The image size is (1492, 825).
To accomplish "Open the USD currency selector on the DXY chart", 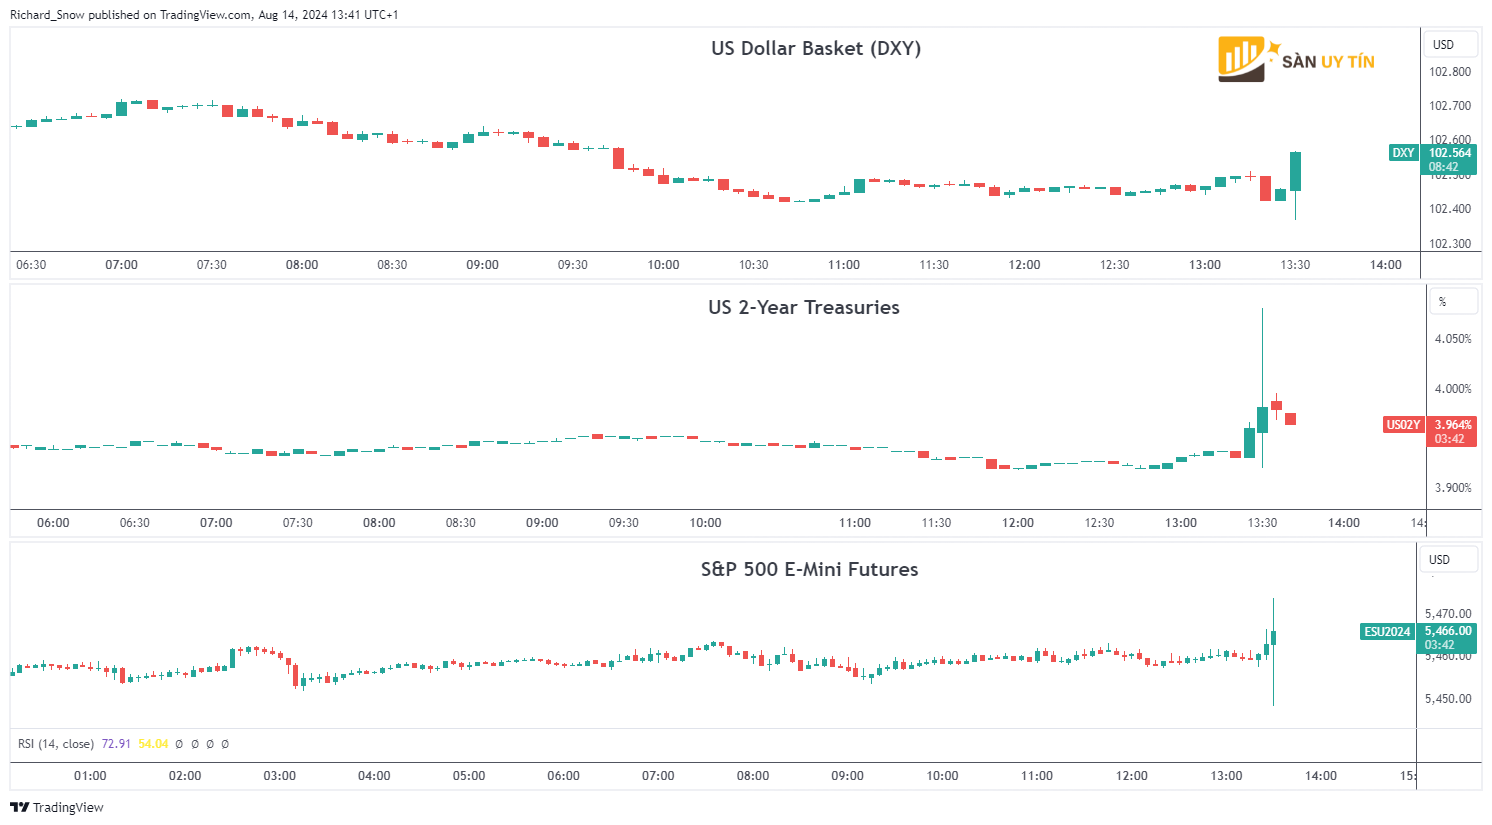I will (1451, 45).
